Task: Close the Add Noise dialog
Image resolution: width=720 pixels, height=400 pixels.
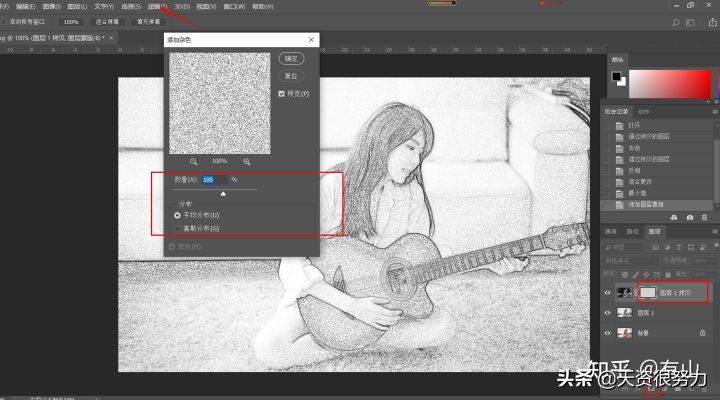Action: [x=312, y=41]
